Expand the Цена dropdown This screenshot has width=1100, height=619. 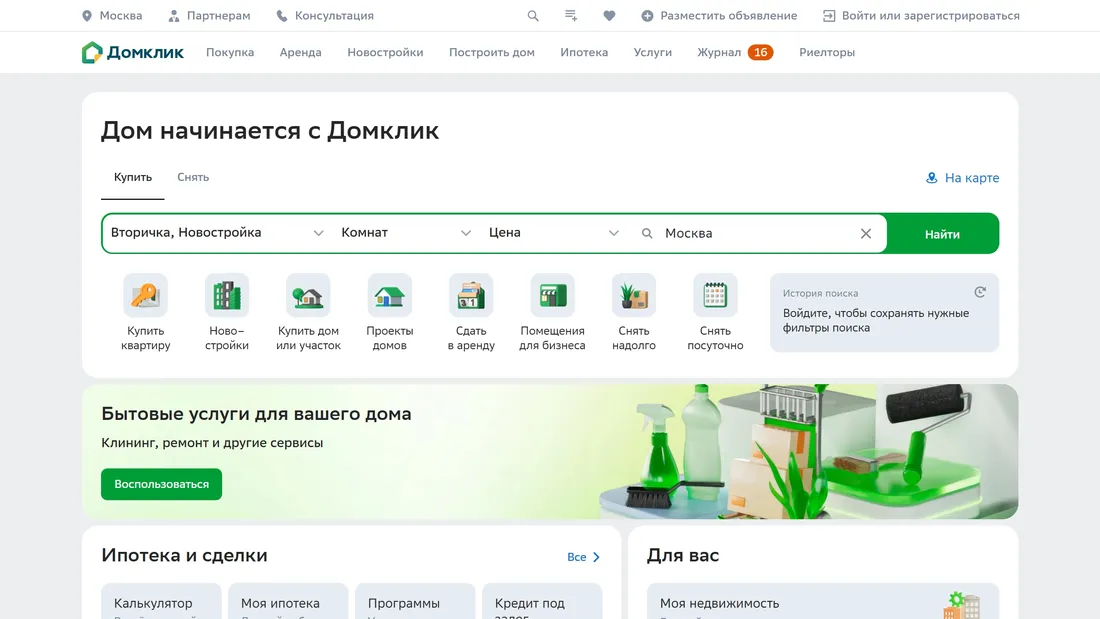[x=613, y=232]
